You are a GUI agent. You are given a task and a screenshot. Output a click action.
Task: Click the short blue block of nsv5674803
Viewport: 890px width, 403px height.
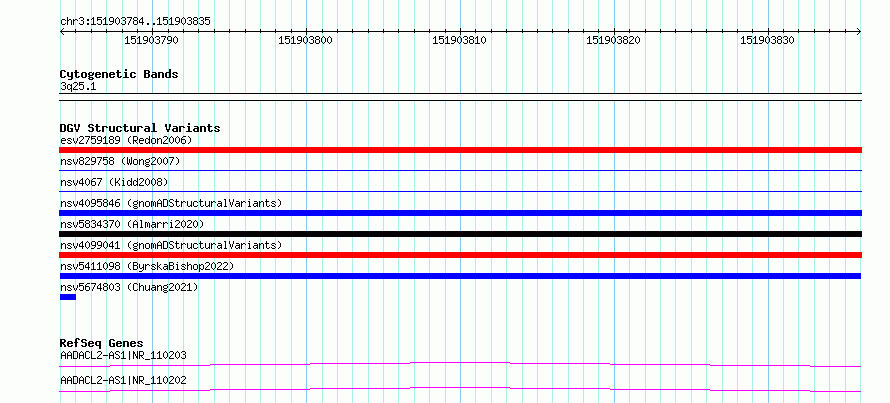(x=68, y=297)
